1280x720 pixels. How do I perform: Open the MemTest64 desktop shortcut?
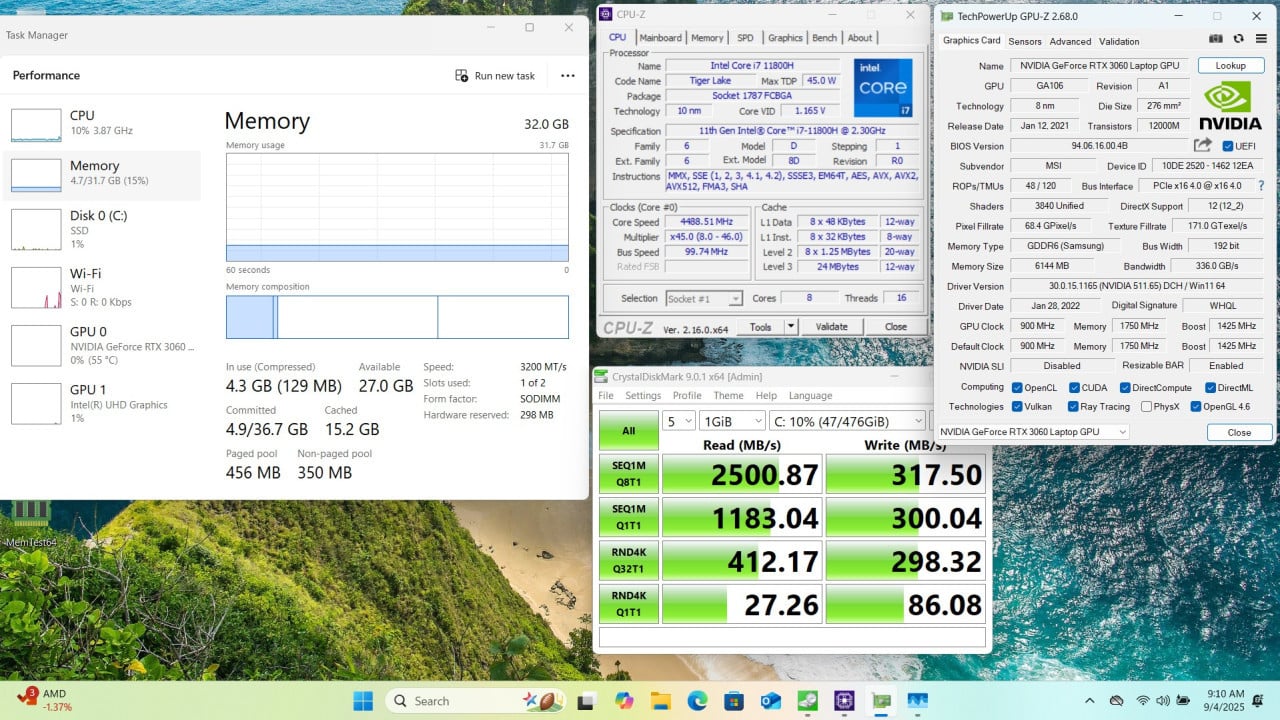click(x=30, y=523)
